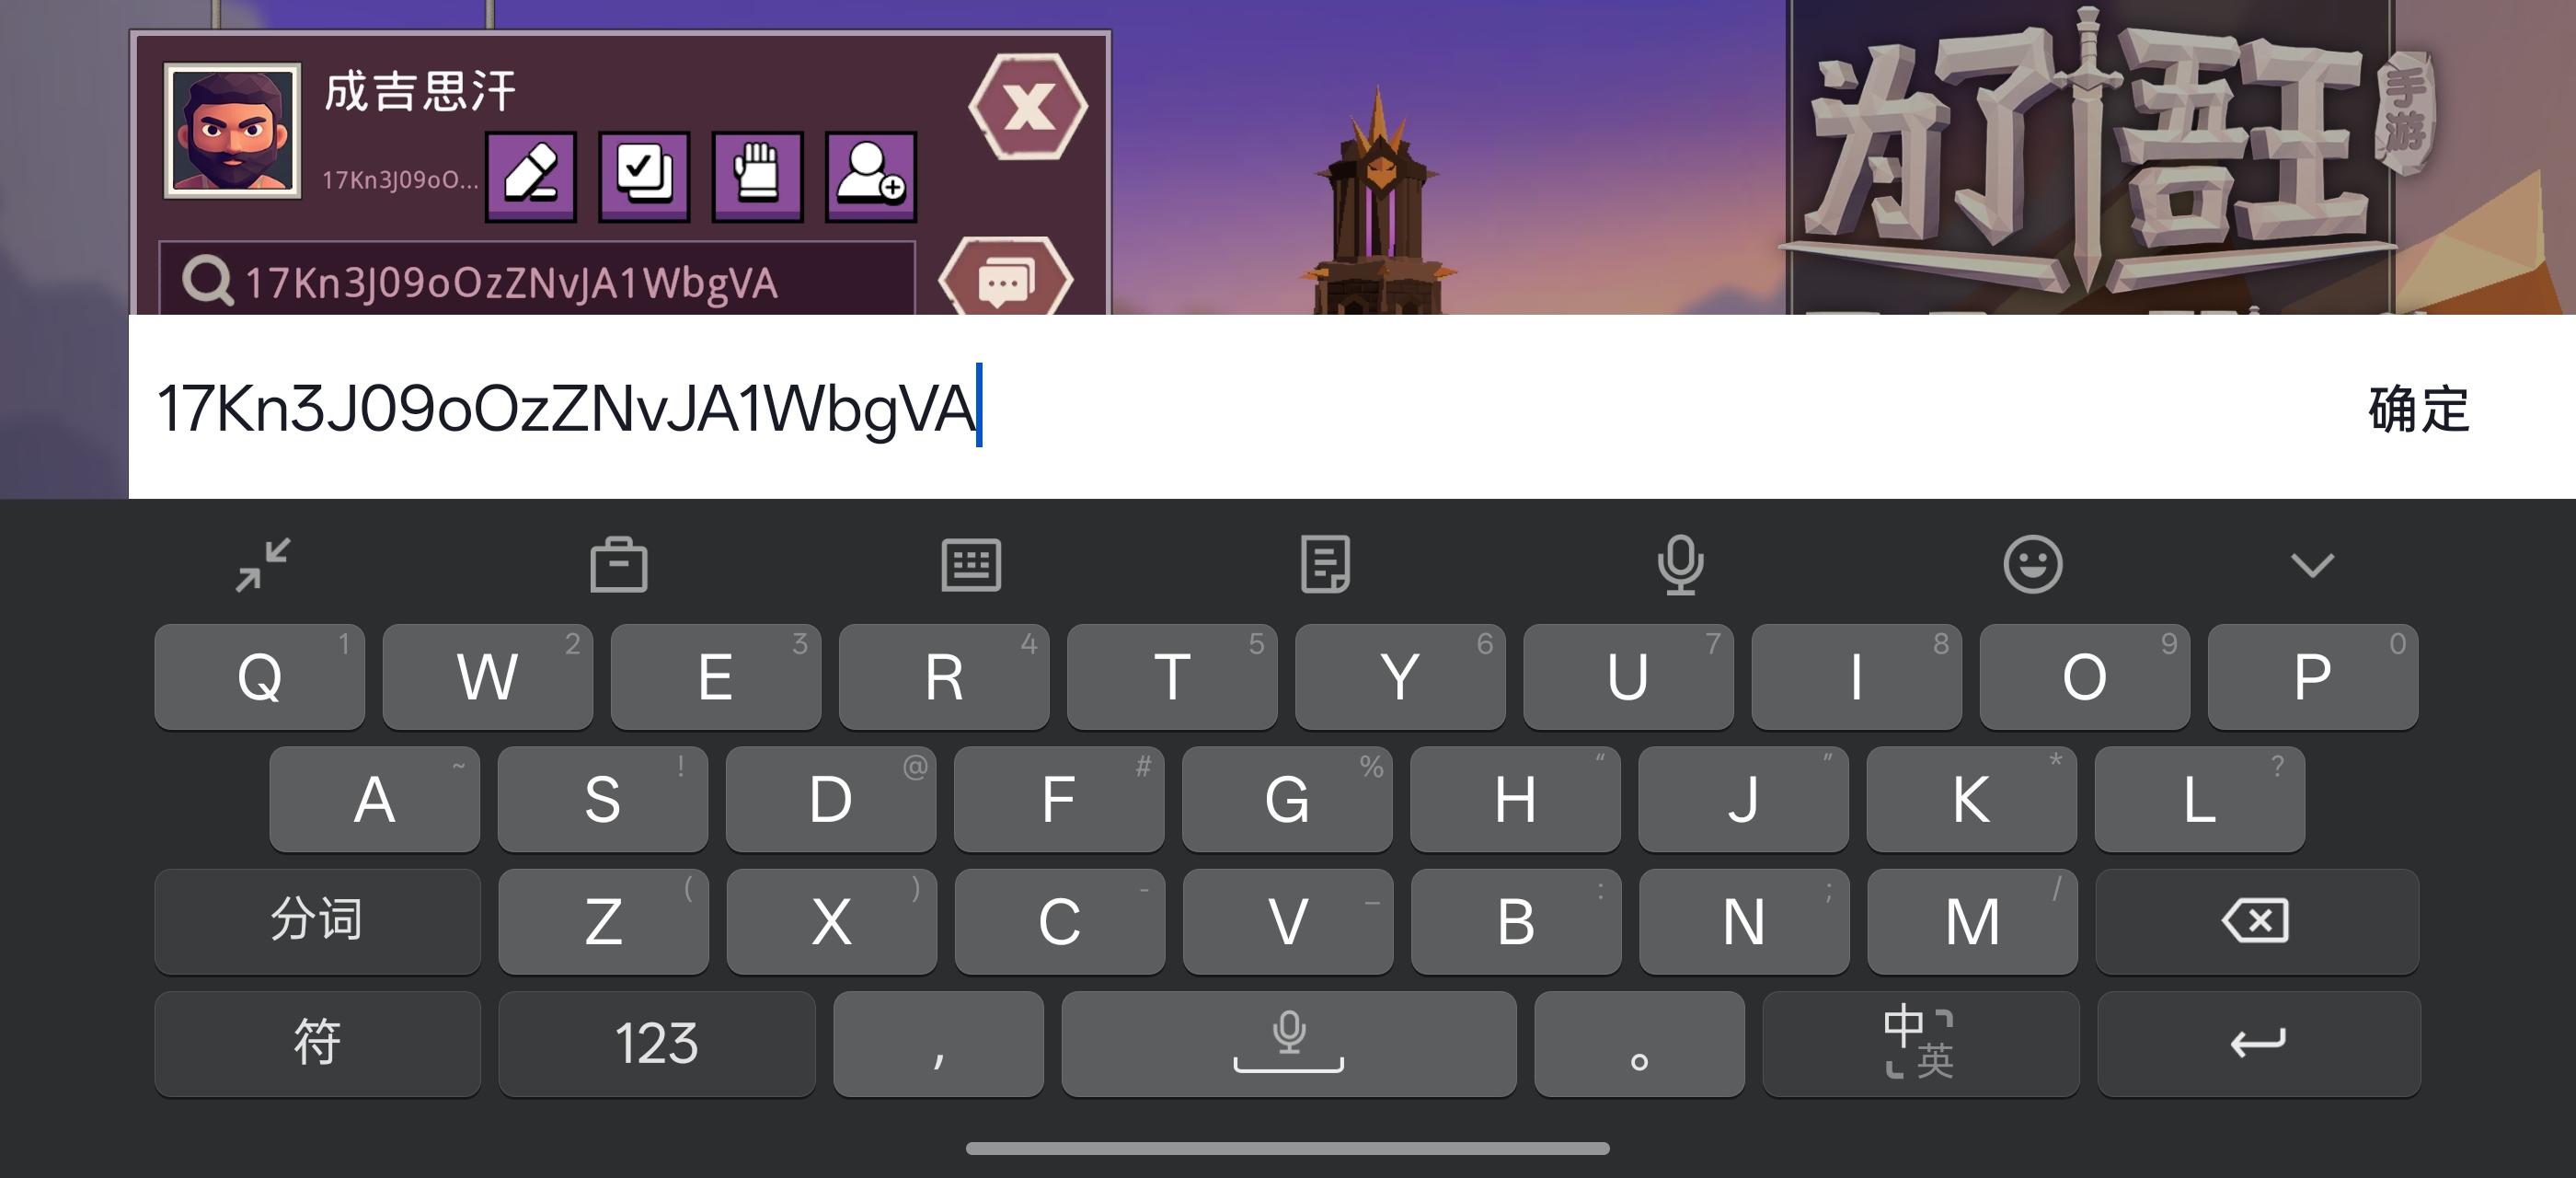2576x1178 pixels.
Task: Tap the player avatar thumbnail
Action: point(233,131)
